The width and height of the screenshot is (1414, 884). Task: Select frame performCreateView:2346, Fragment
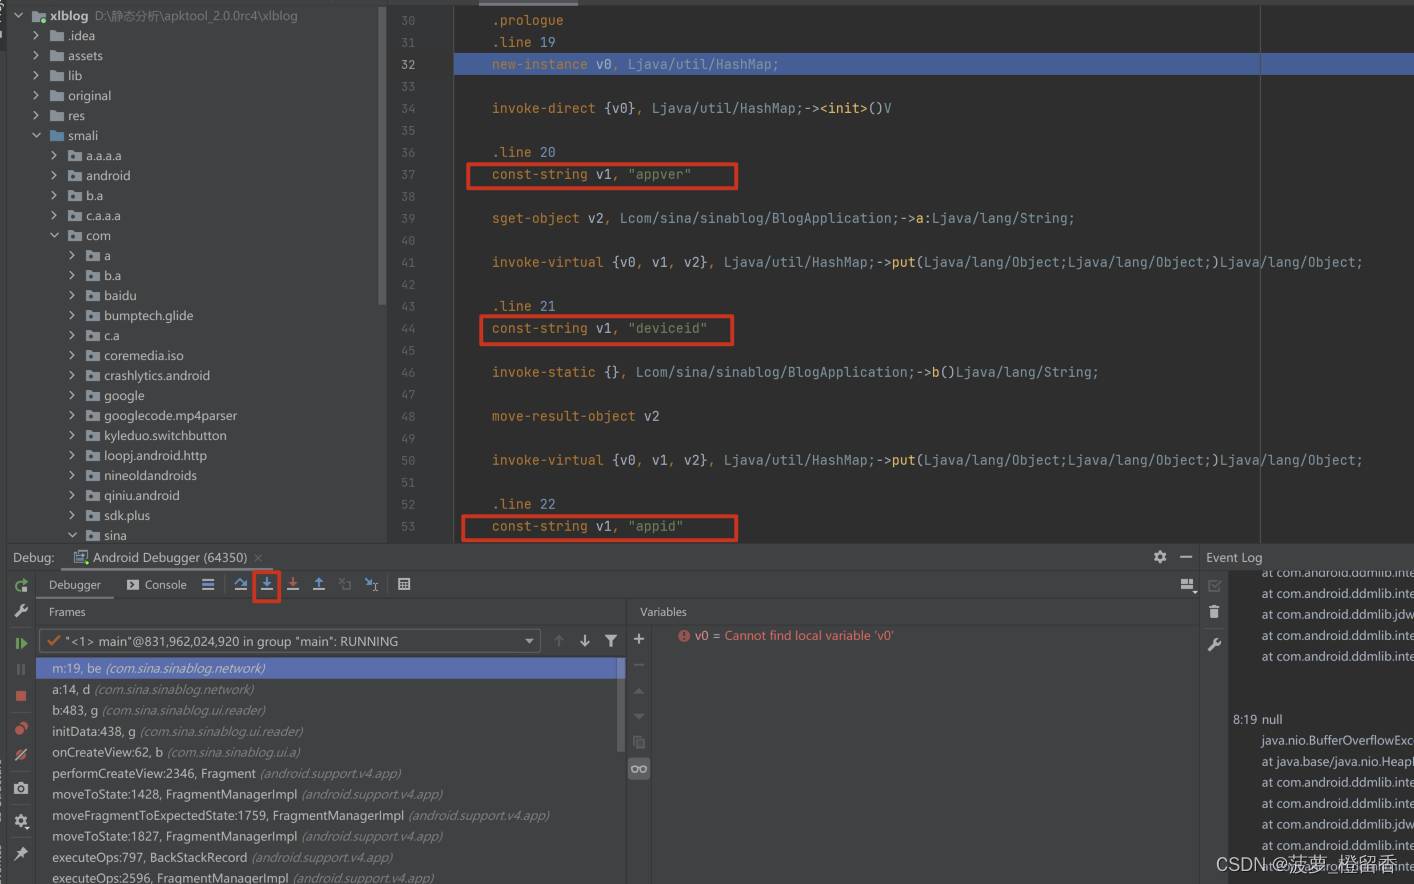pyautogui.click(x=326, y=773)
